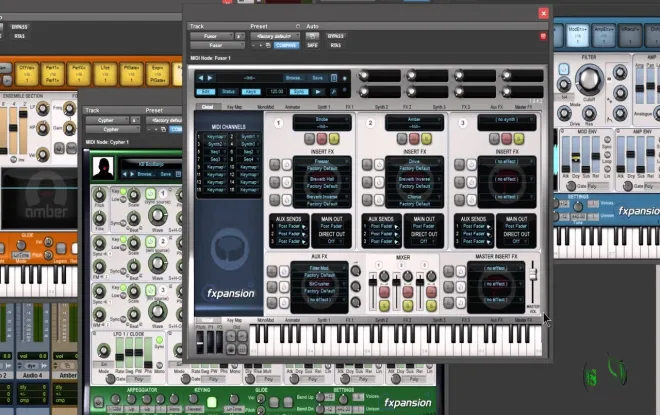Adjust mixer channel 1 fader
660x415 pixels.
[x=373, y=282]
